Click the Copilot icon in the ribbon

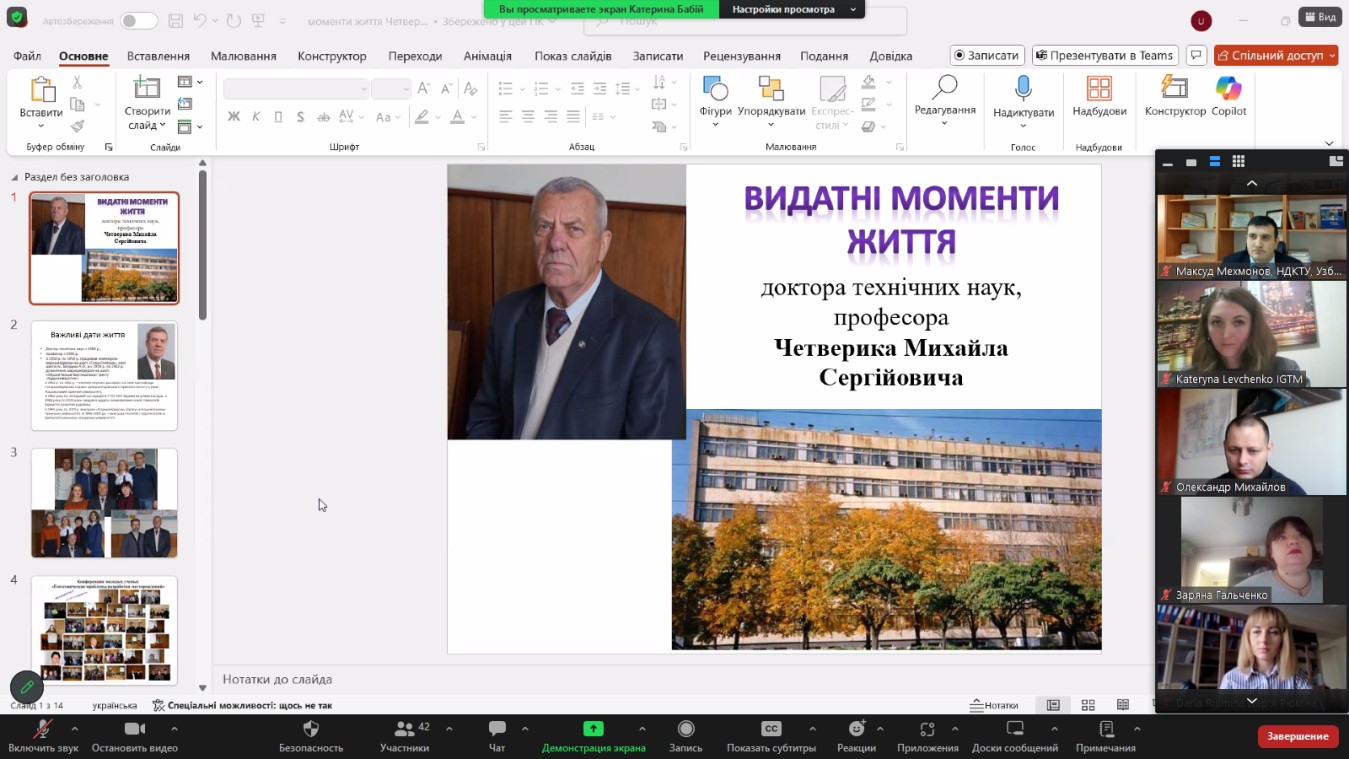tap(1228, 90)
